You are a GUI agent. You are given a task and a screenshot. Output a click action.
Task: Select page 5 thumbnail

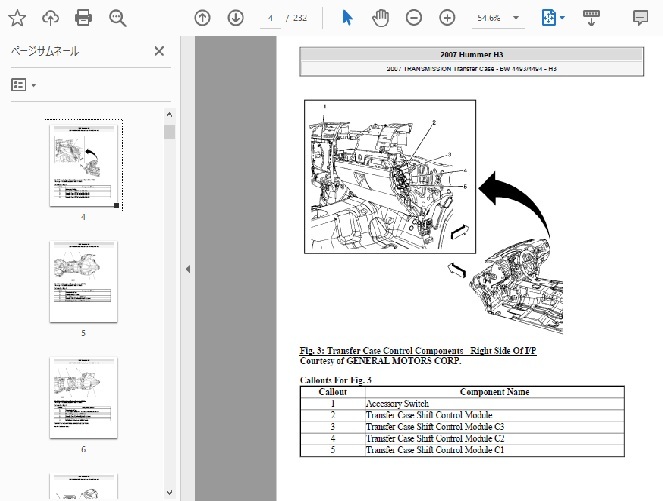83,282
